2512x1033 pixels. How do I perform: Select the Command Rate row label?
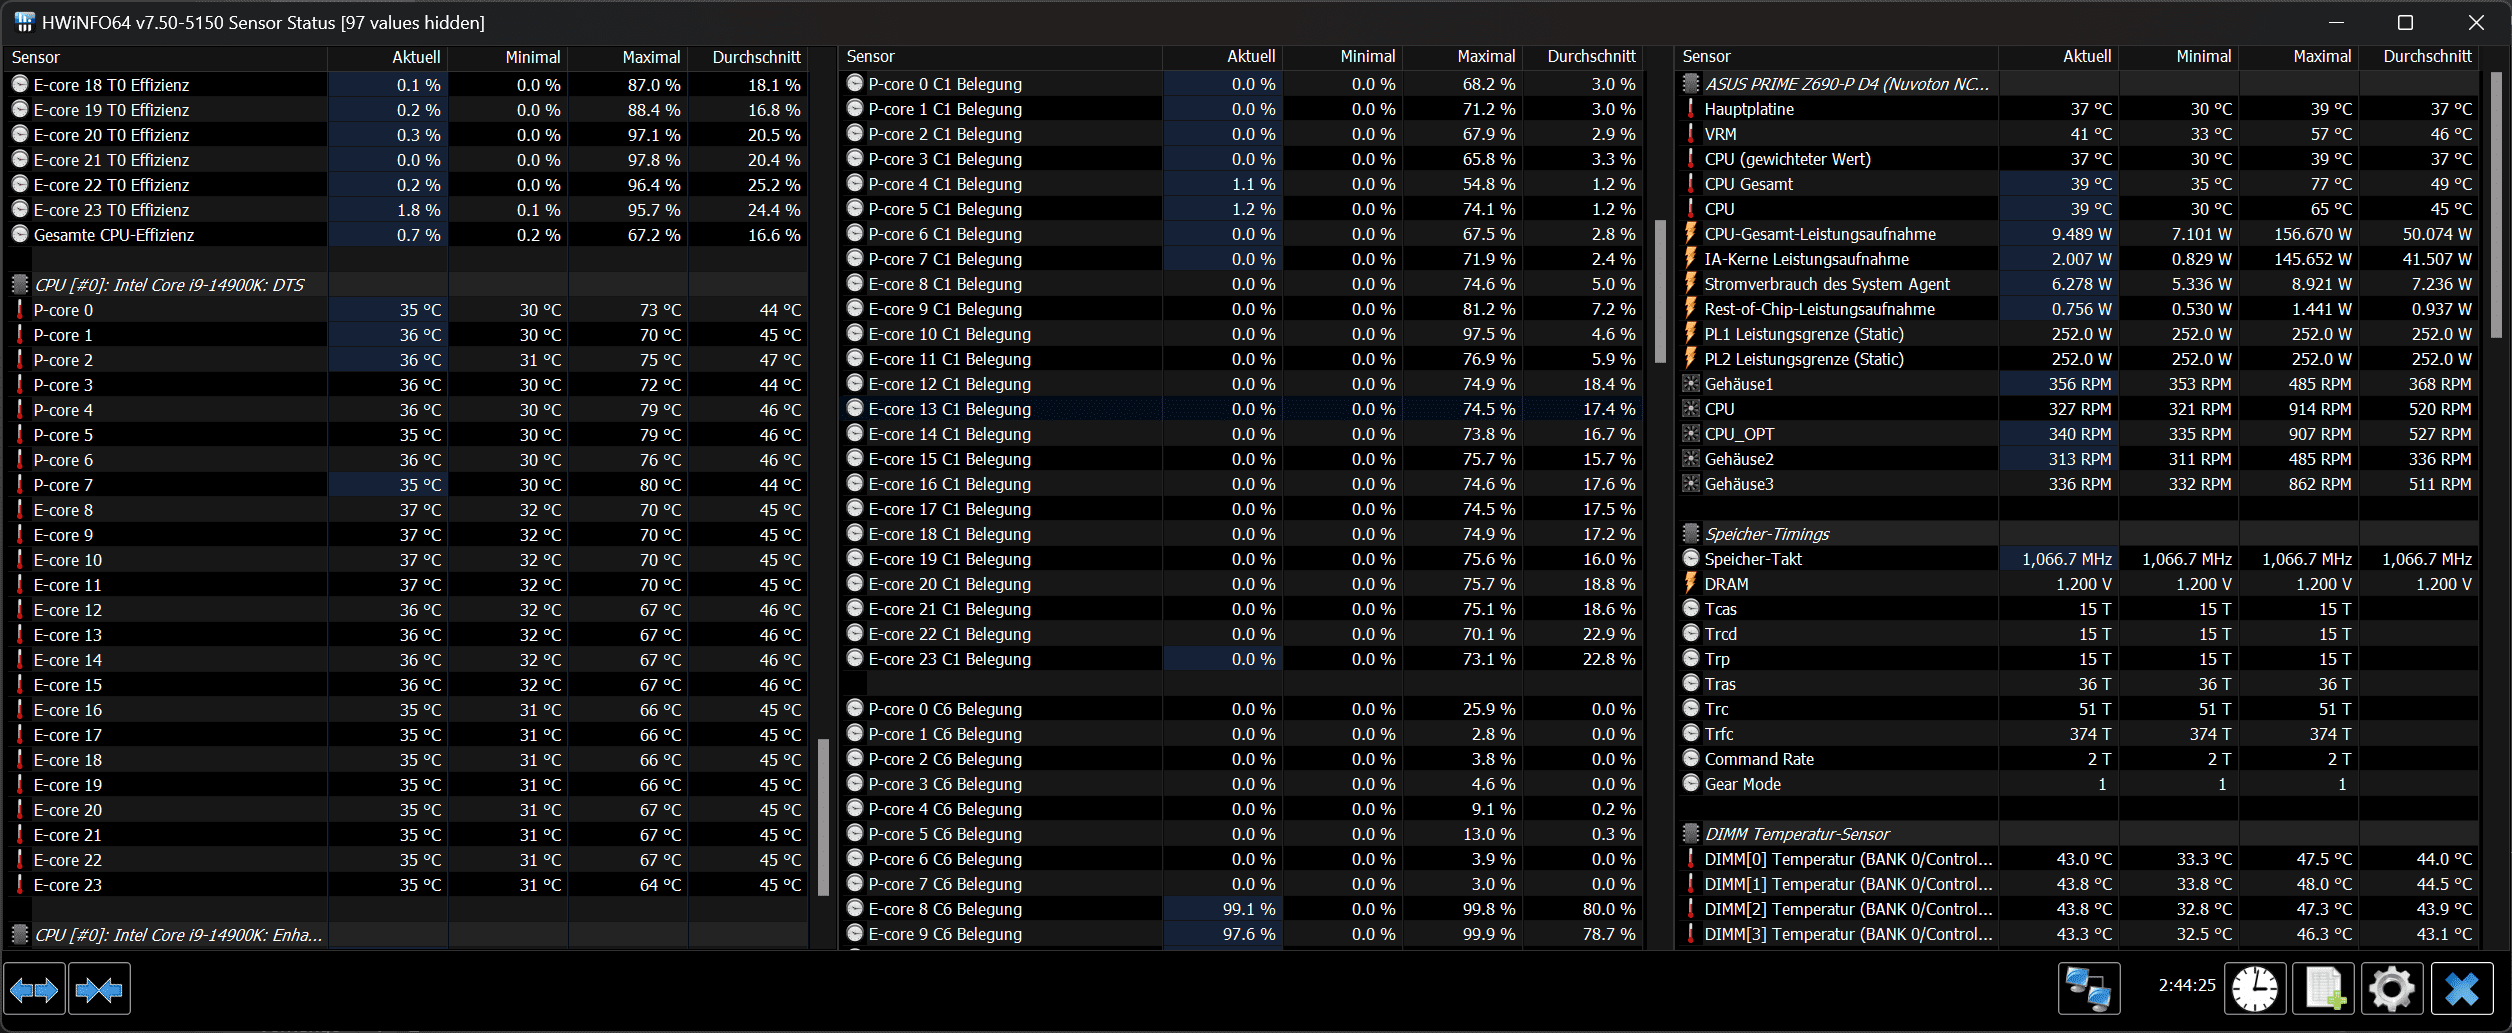(x=1759, y=759)
